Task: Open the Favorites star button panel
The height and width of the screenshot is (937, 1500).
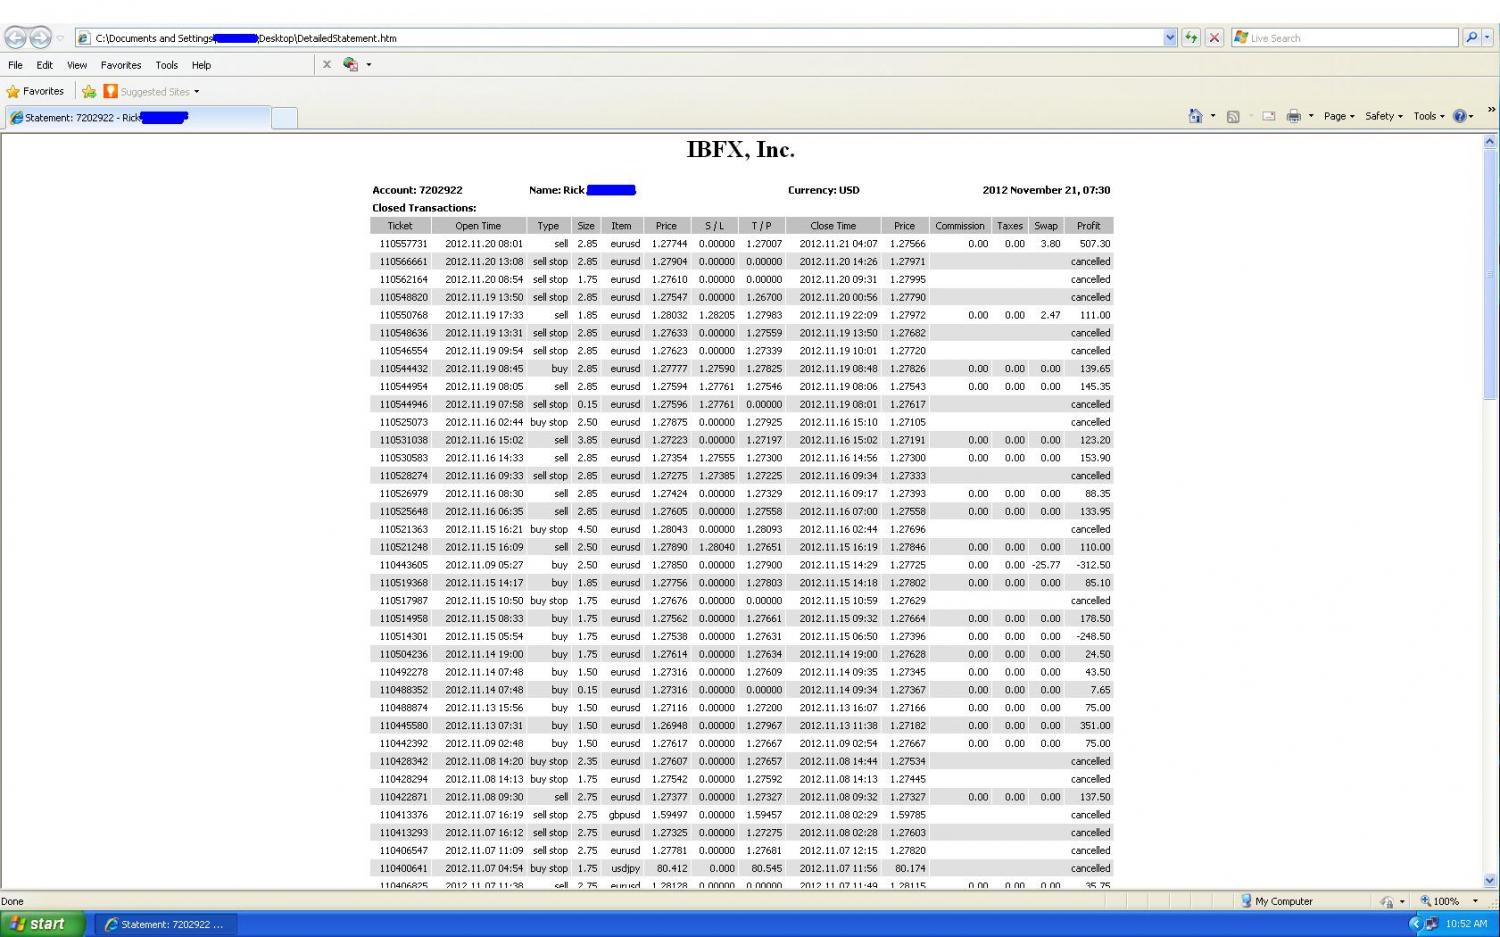Action: [35, 91]
